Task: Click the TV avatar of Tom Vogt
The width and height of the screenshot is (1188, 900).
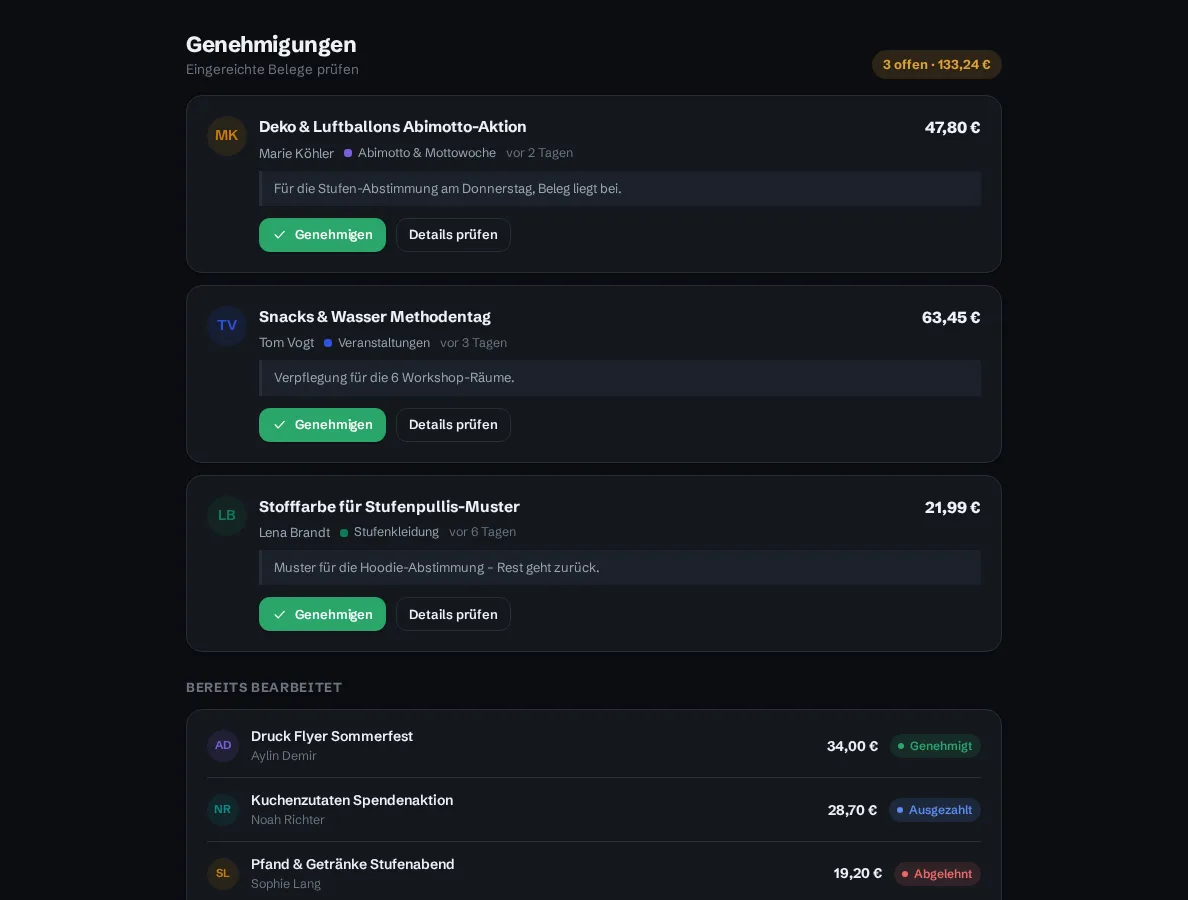Action: coord(227,326)
